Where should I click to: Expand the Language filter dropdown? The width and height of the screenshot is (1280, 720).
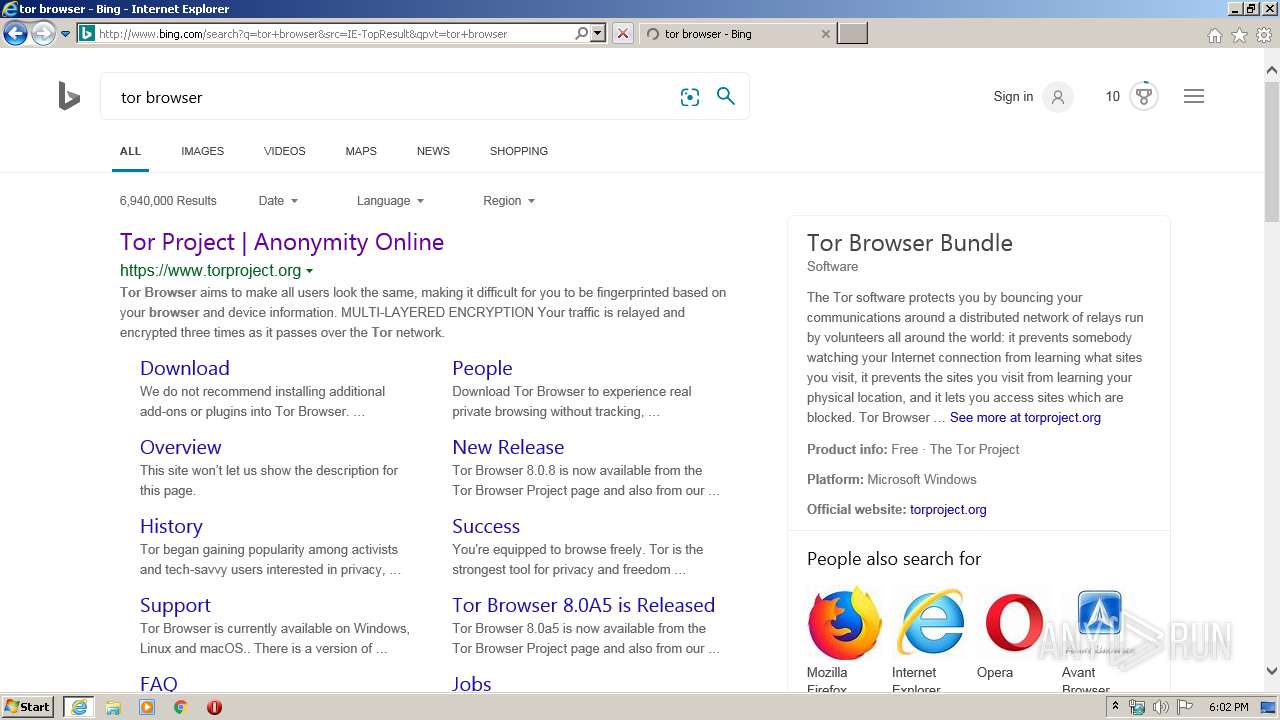(x=390, y=201)
